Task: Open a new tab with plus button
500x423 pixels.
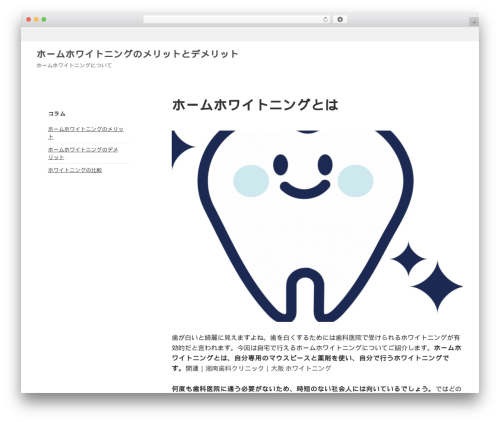Action: pos(474,22)
